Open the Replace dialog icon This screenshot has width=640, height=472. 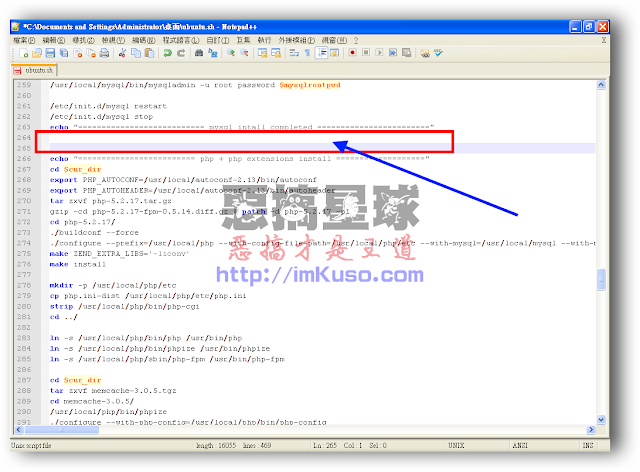tap(213, 53)
